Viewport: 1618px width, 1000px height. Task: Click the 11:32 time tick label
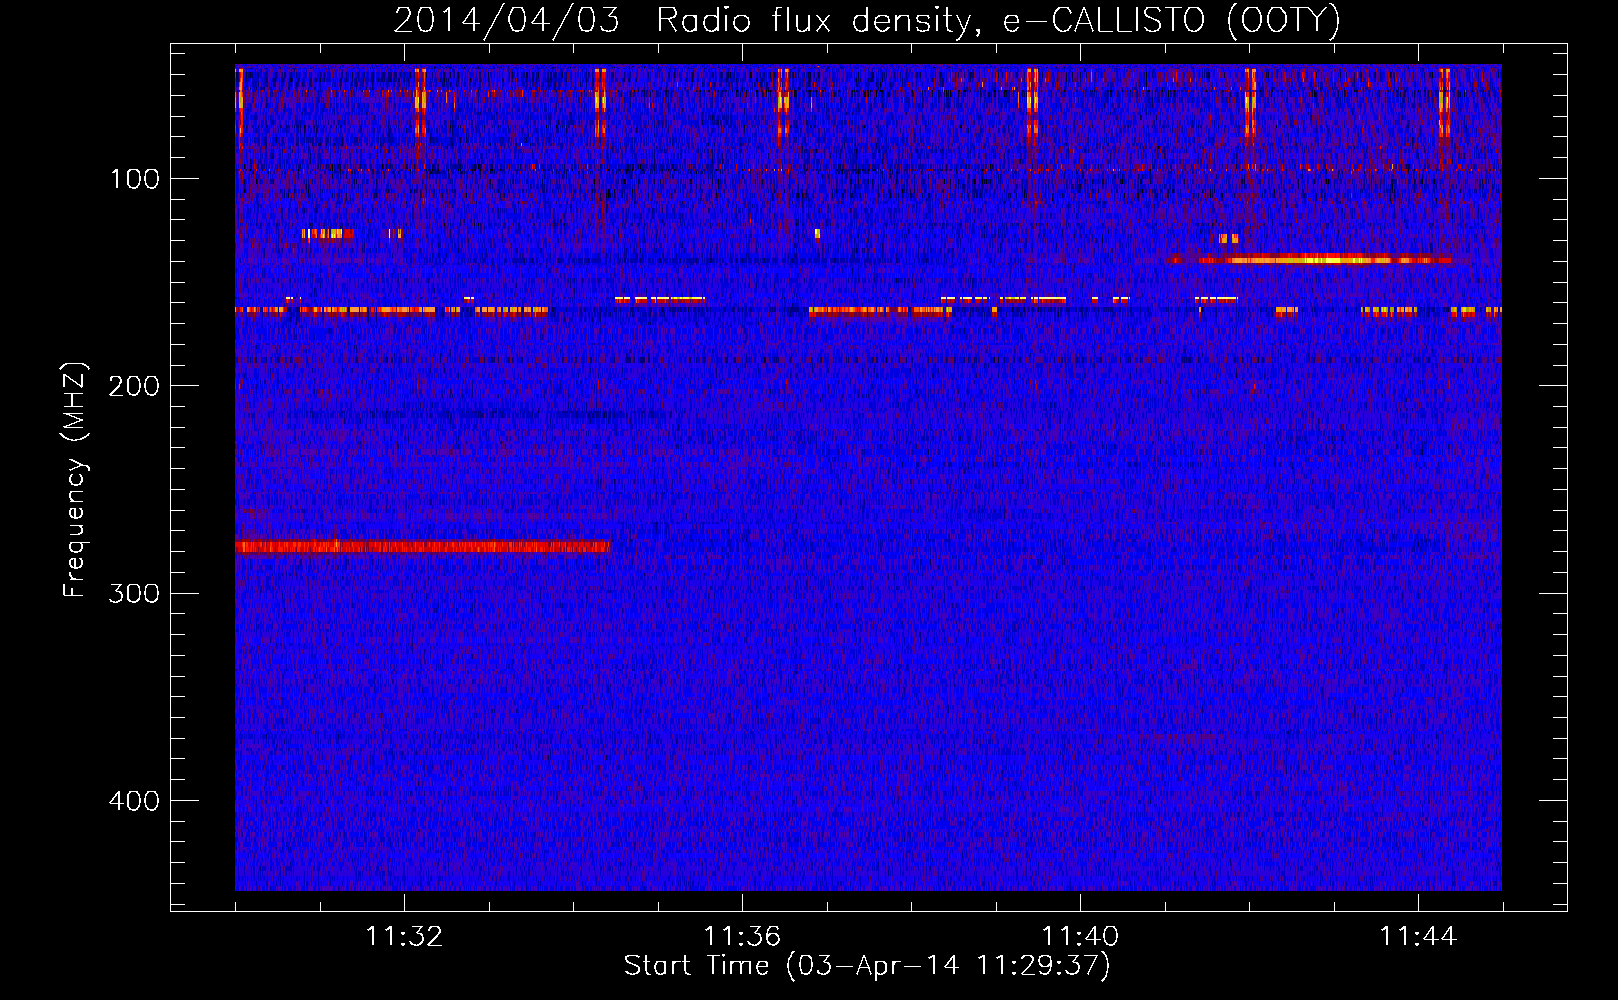tap(404, 937)
